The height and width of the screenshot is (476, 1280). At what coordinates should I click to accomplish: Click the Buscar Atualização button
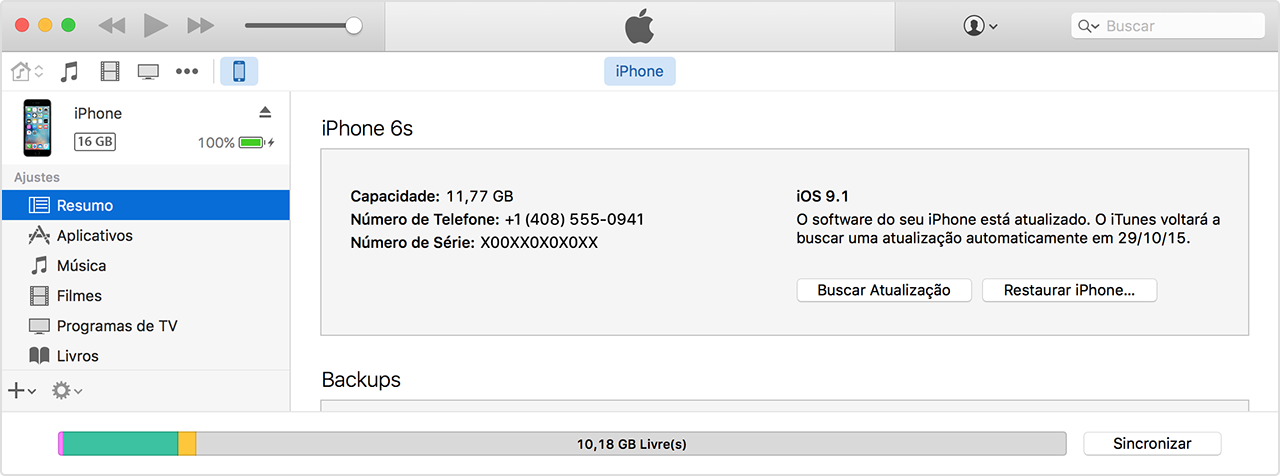click(x=884, y=290)
